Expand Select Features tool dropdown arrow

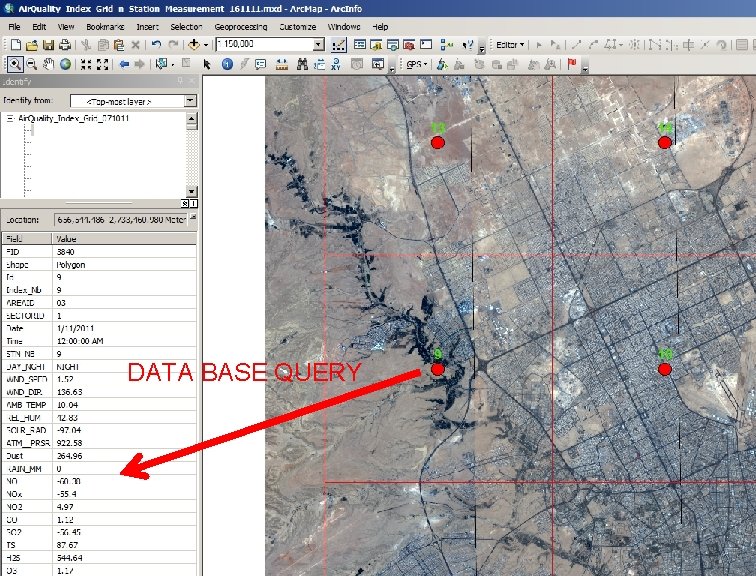coord(172,64)
